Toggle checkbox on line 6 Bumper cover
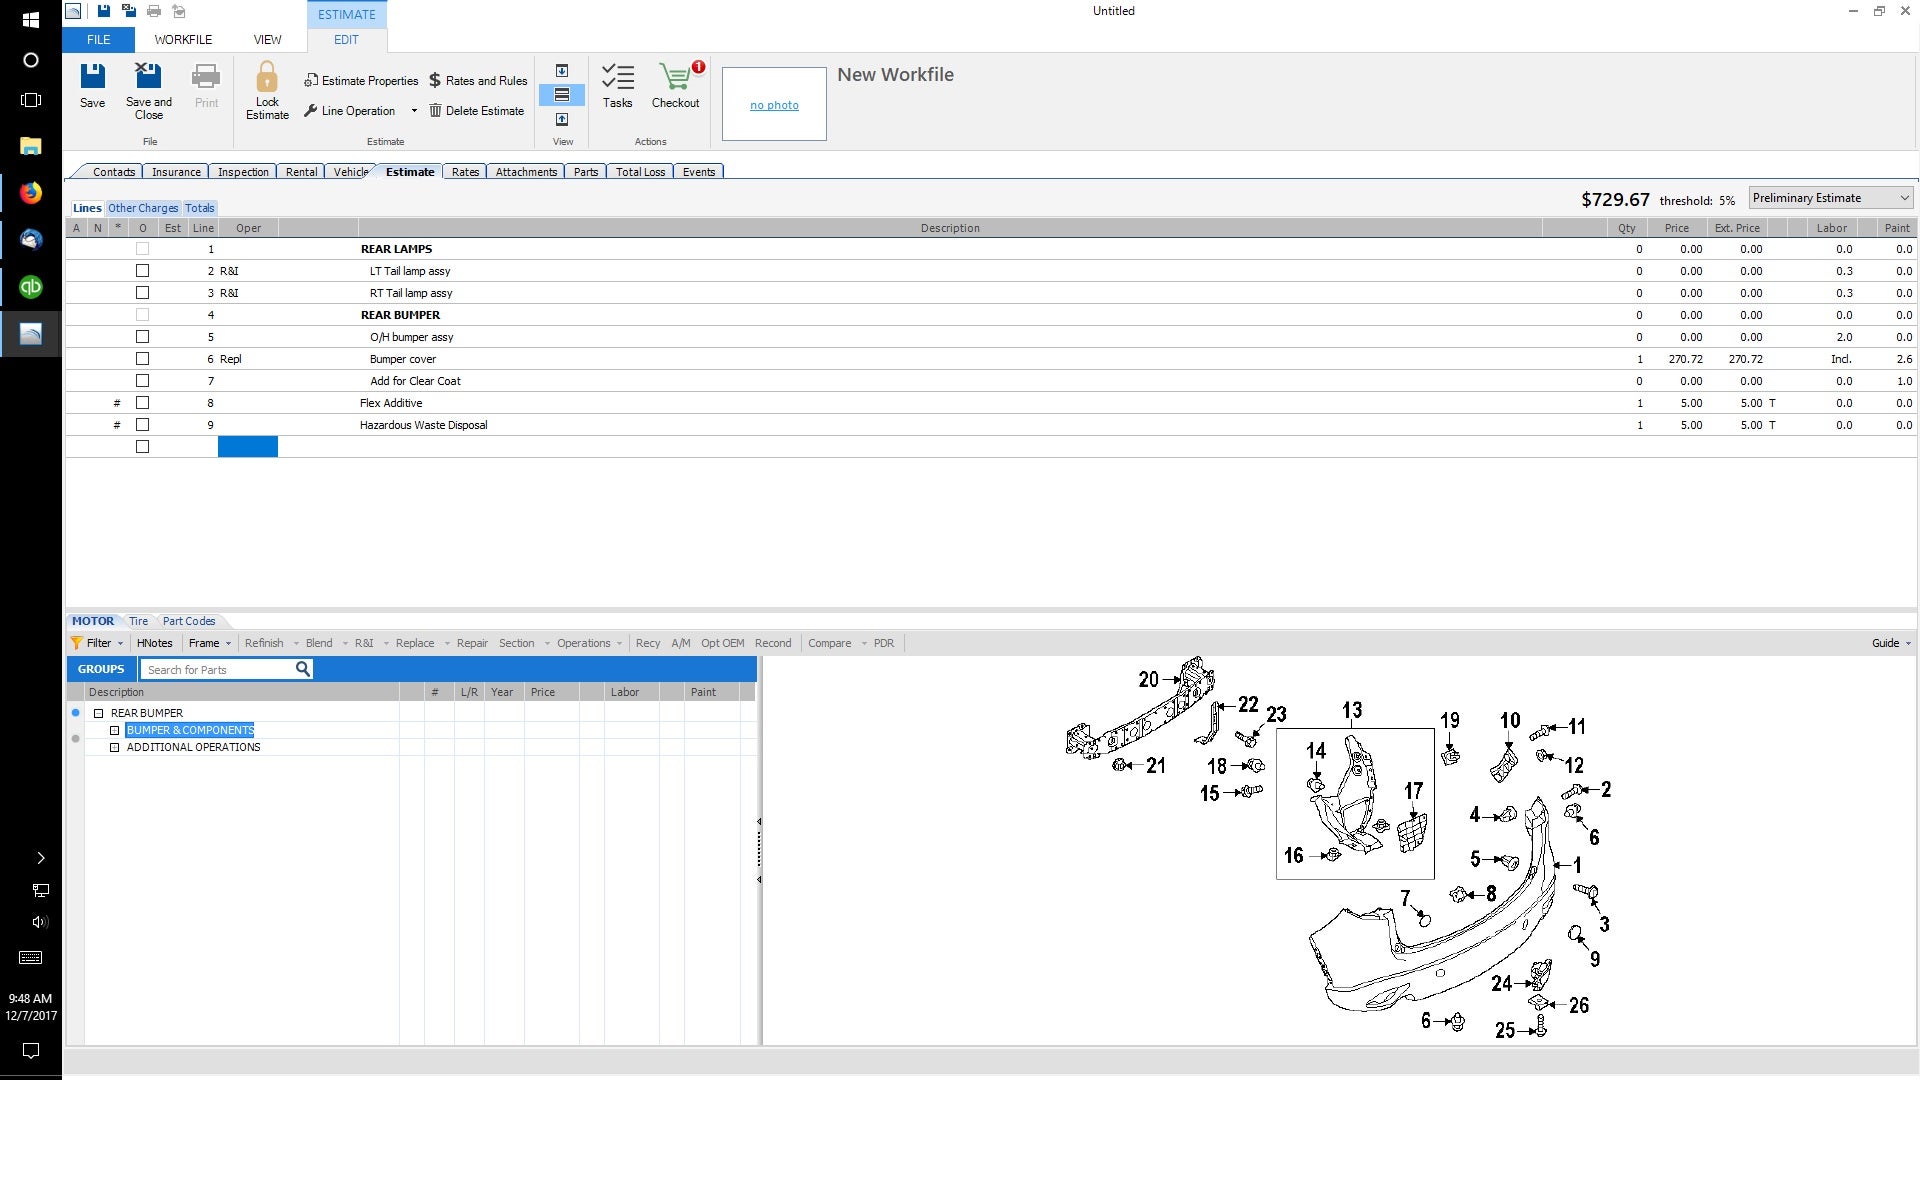Image resolution: width=1920 pixels, height=1200 pixels. click(142, 358)
